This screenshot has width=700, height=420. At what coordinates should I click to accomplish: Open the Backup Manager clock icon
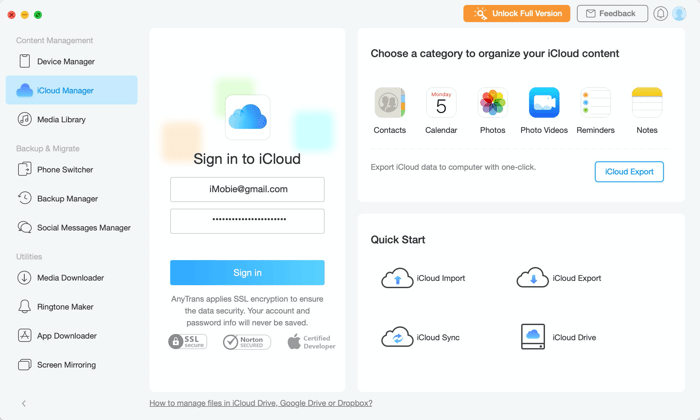click(25, 198)
